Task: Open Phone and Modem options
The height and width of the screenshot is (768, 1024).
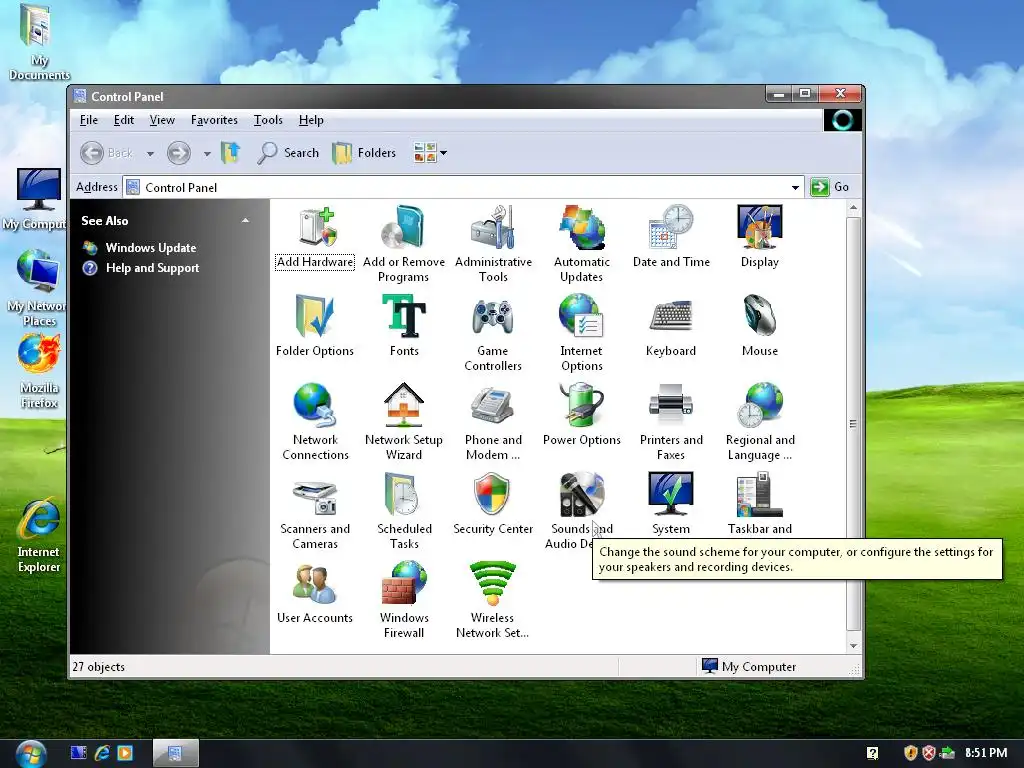Action: 493,422
